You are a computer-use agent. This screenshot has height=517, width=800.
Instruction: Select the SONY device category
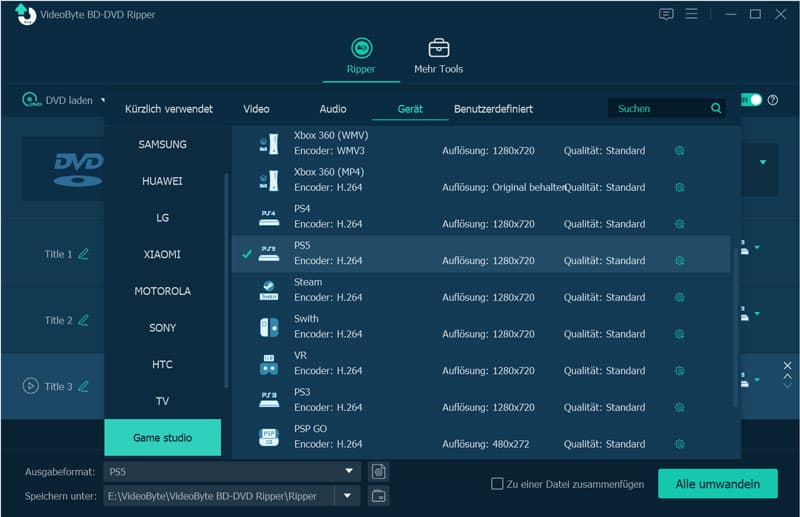click(x=163, y=328)
